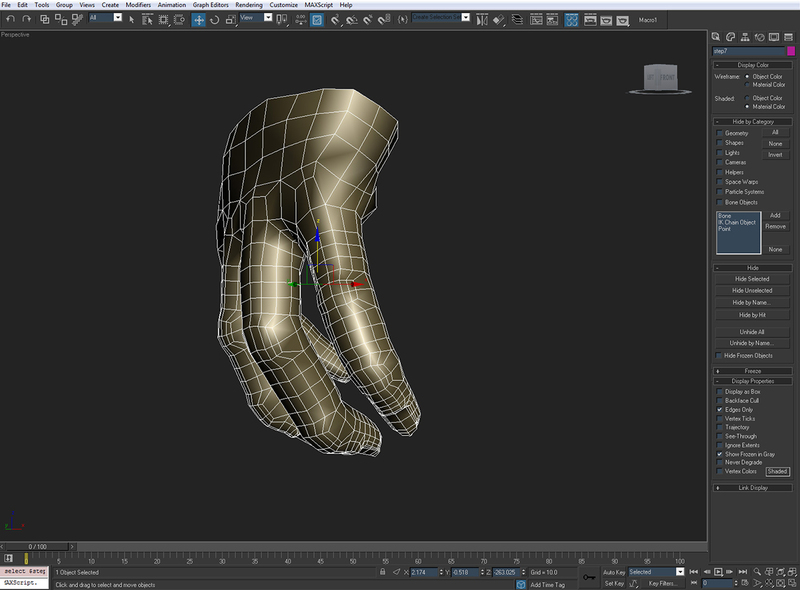Click the time slider 0 / 100 handle
This screenshot has width=800, height=590.
[37, 547]
